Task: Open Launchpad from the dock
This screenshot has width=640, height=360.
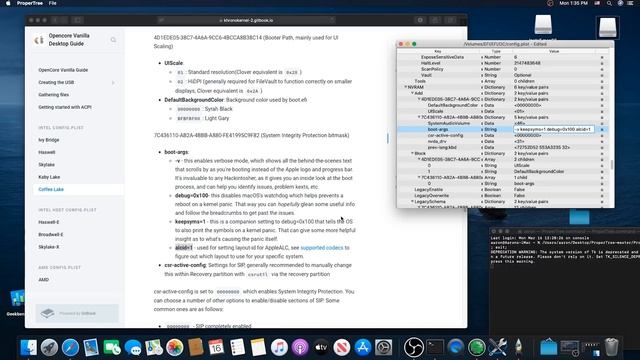Action: [x=49, y=347]
